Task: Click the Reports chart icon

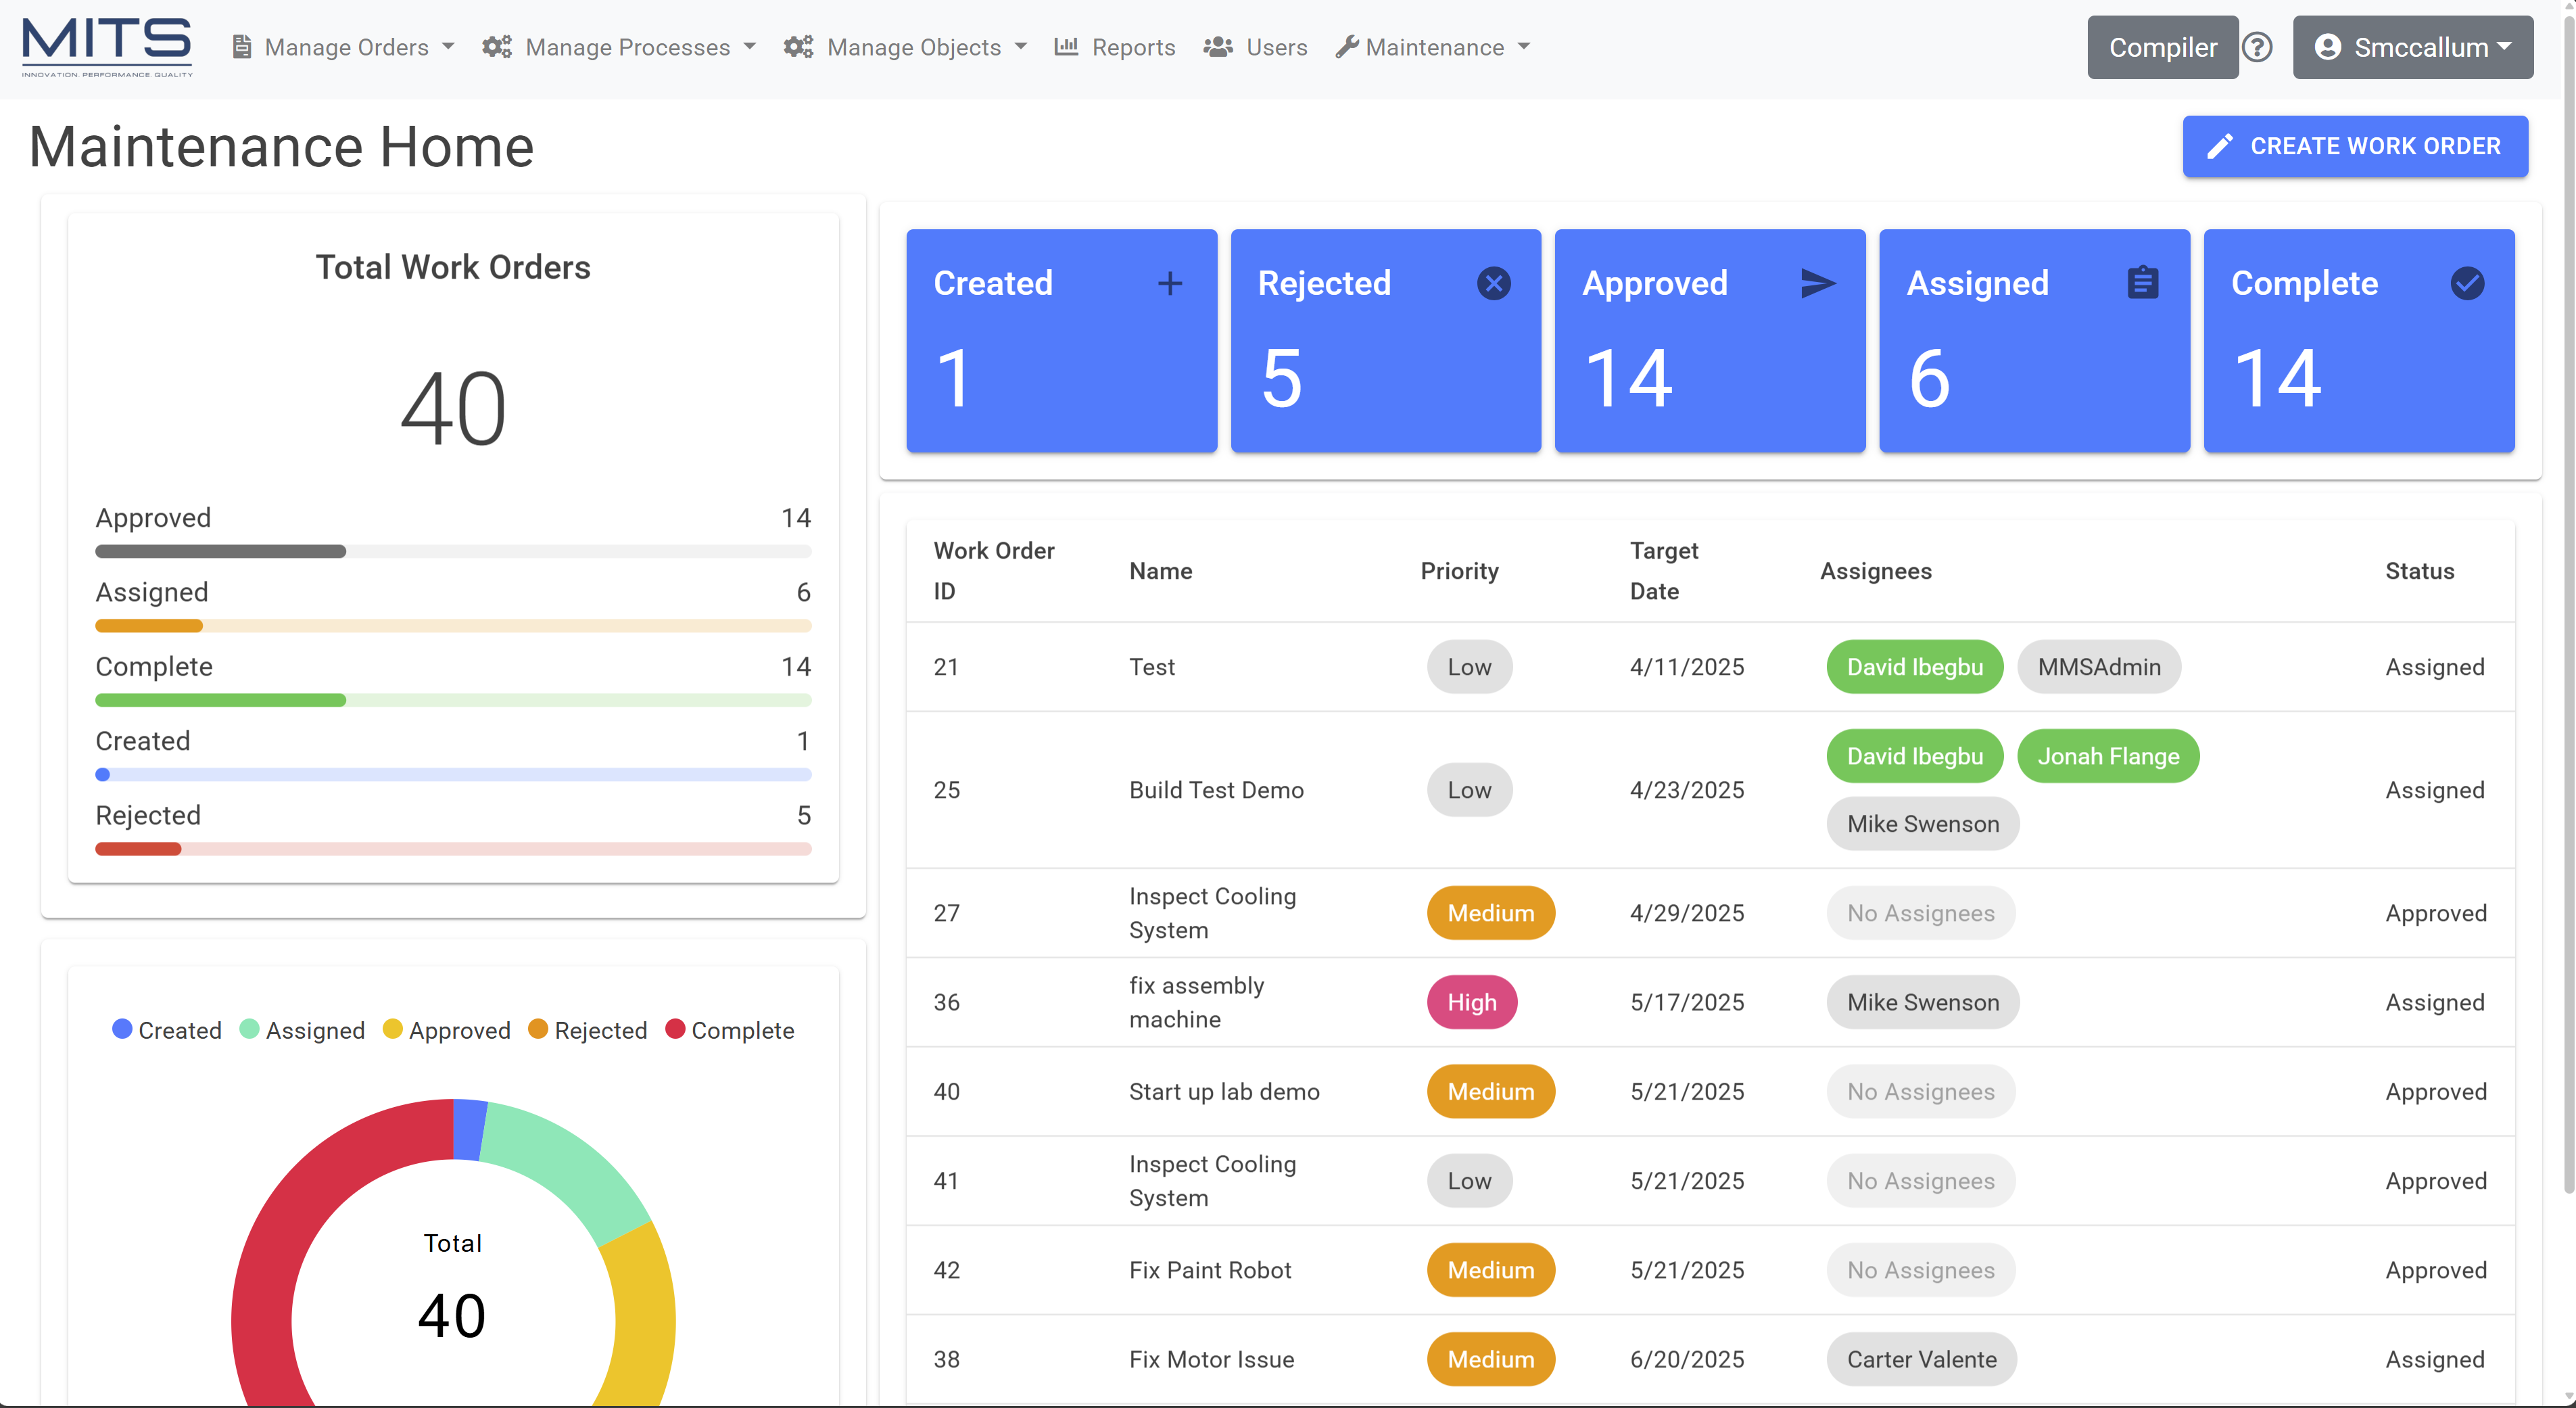Action: (1066, 47)
